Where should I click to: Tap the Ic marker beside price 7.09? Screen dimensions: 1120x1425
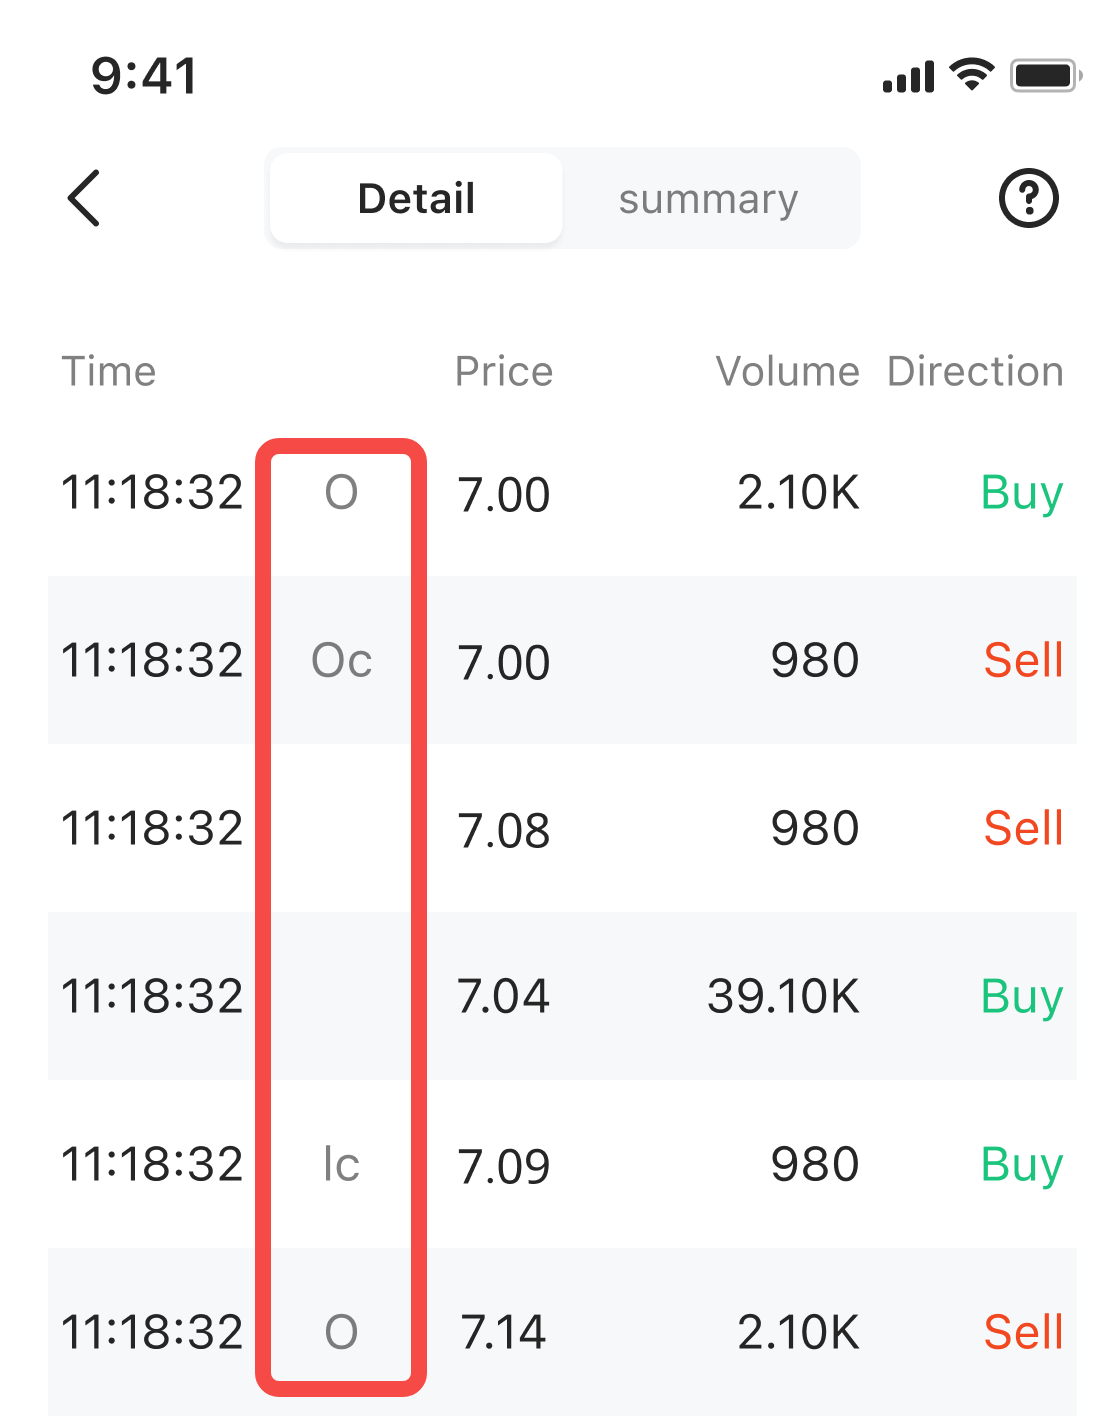(x=341, y=1165)
